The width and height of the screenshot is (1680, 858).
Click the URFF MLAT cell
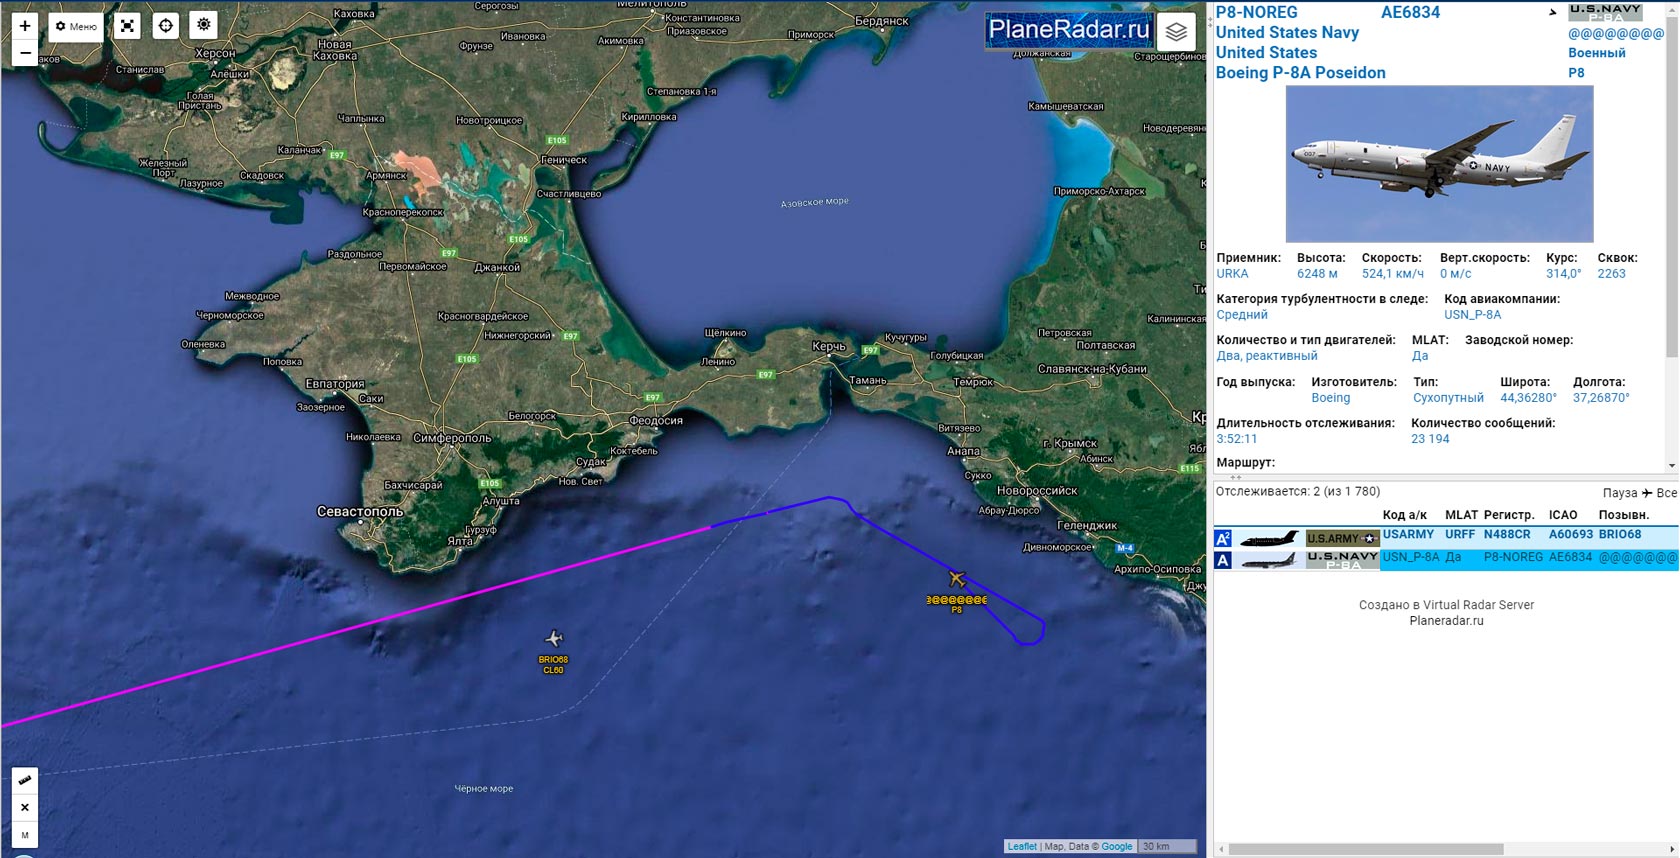click(x=1460, y=535)
